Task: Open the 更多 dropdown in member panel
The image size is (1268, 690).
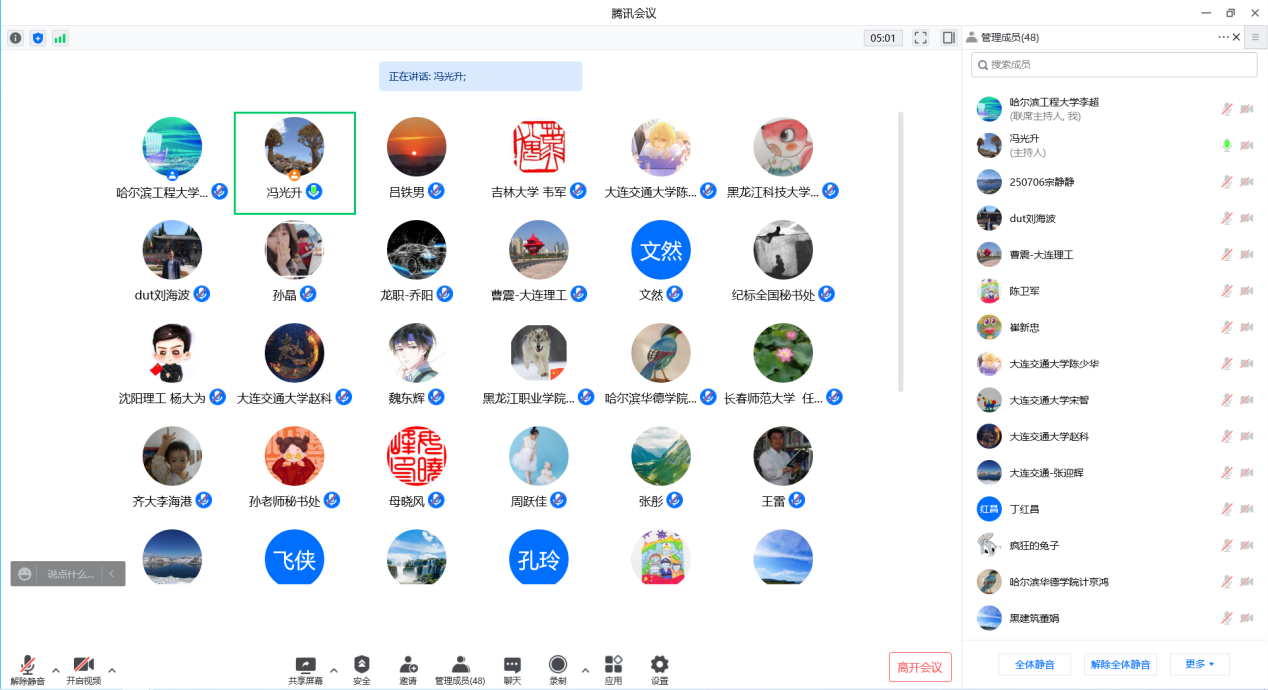Action: point(1199,664)
